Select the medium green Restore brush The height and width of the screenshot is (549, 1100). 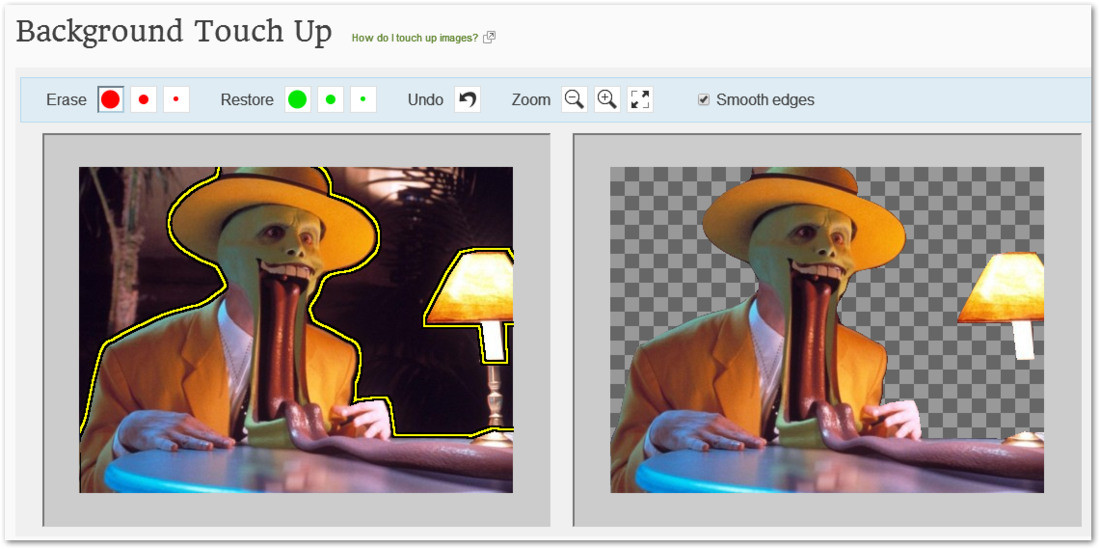[330, 100]
